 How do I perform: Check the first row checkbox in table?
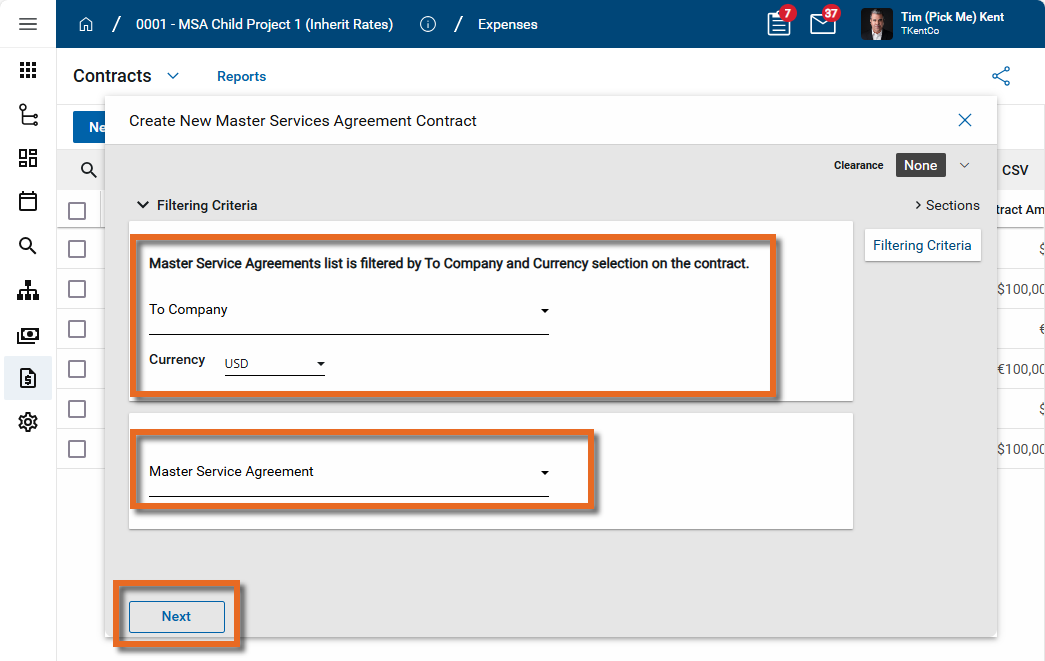[x=77, y=249]
